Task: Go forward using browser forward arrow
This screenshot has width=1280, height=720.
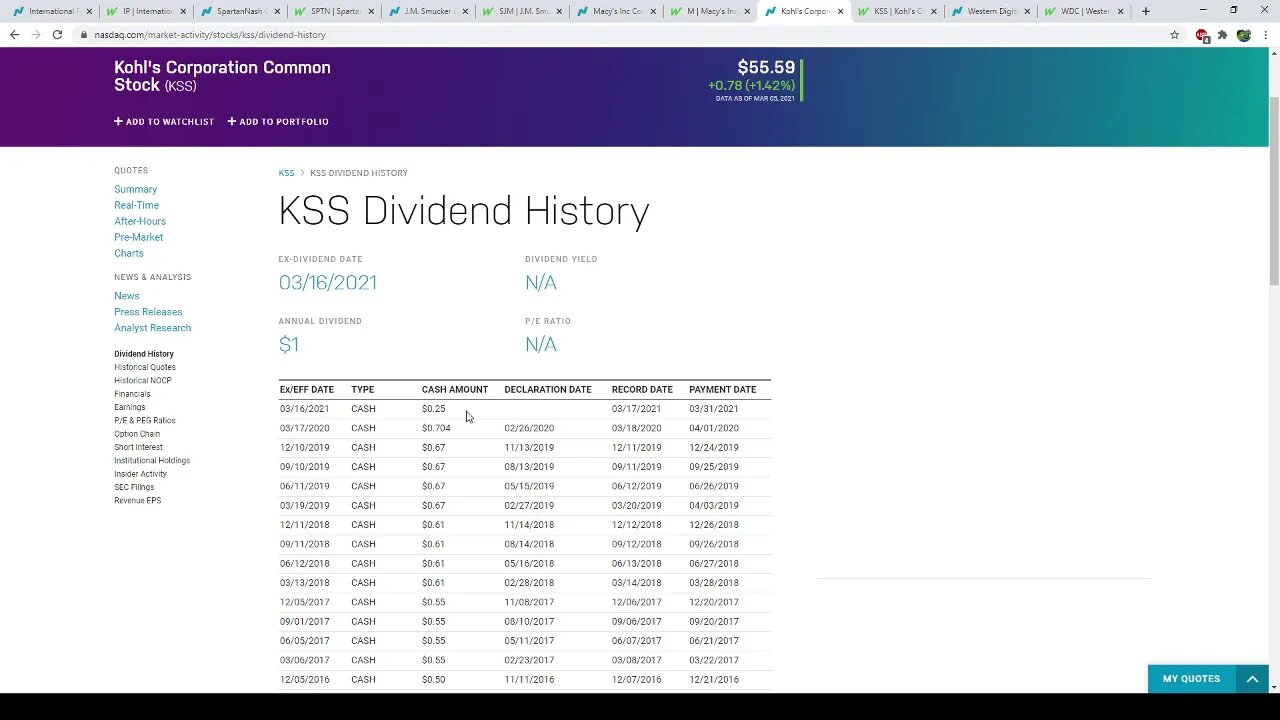Action: click(35, 34)
